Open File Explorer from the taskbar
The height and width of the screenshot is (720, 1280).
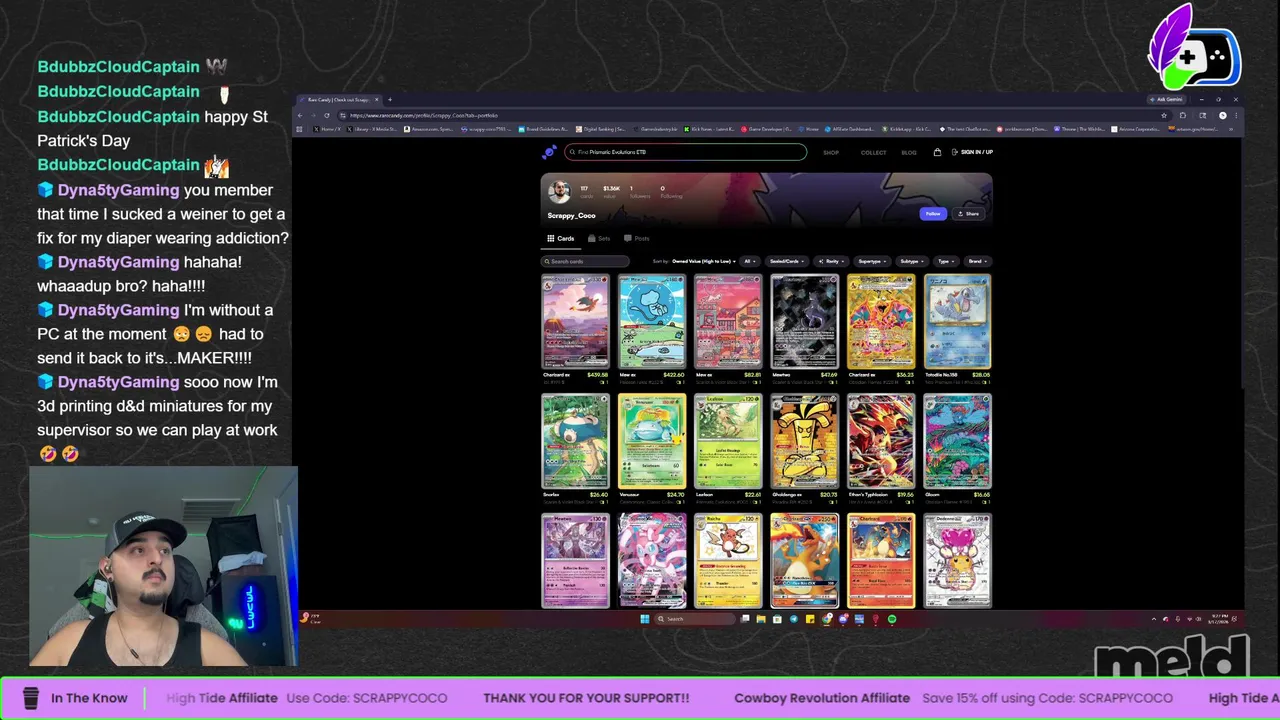(761, 619)
